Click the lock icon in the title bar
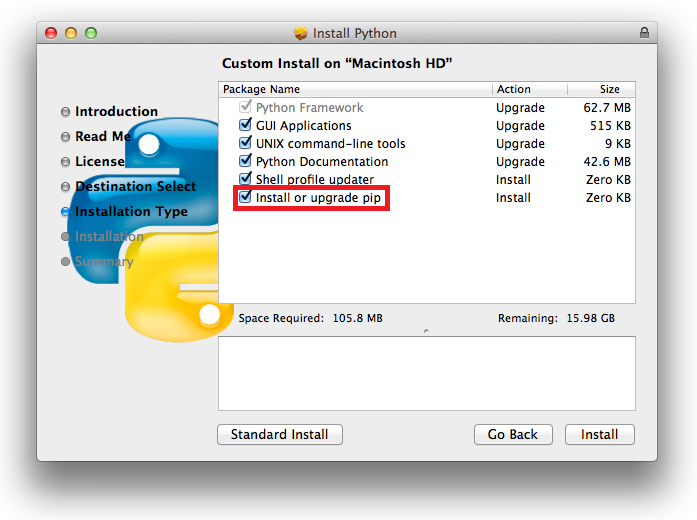Viewport: 697px width, 520px height. click(644, 33)
